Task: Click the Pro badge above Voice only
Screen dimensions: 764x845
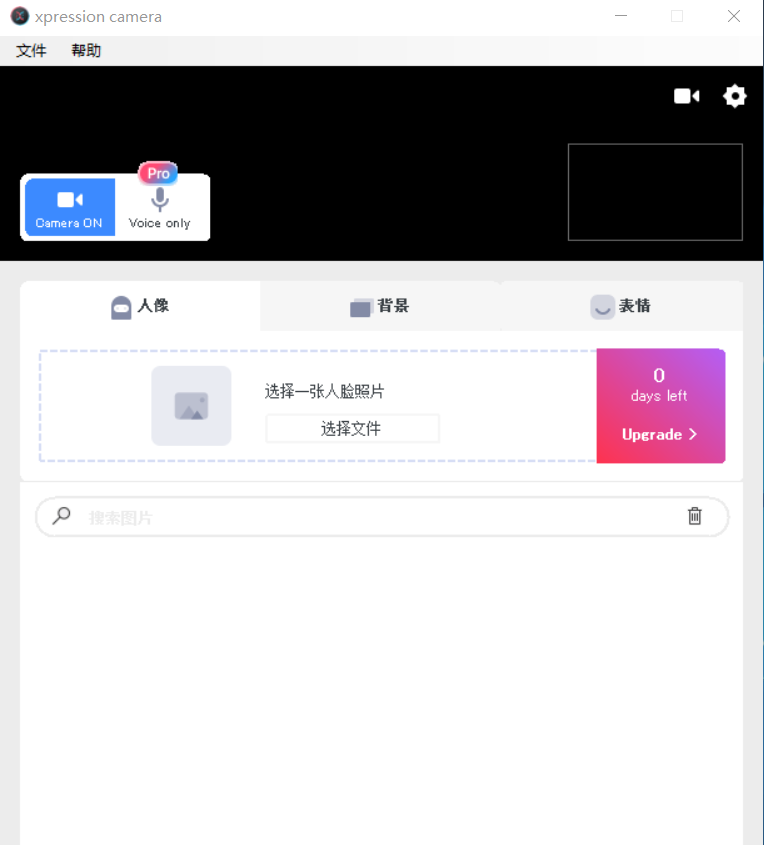Action: (158, 173)
